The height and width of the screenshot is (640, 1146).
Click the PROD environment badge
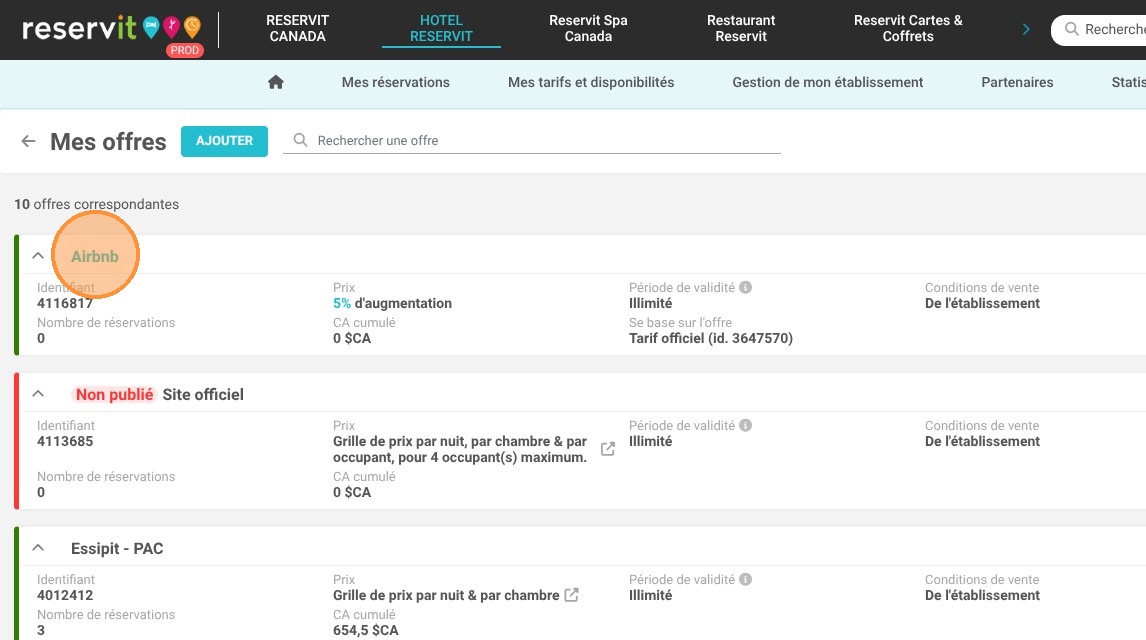184,50
